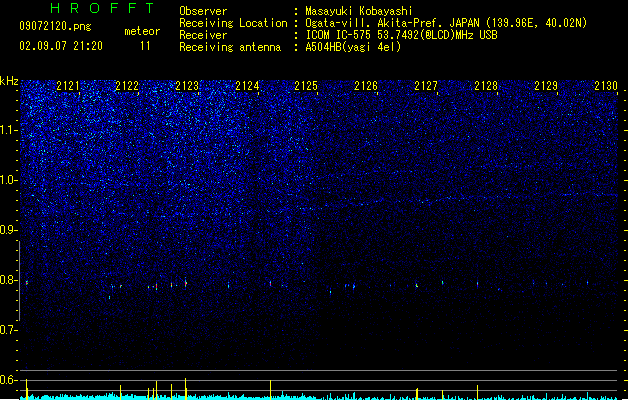Click the 0.9 frequency axis label
629x400 pixels.
click(9, 230)
